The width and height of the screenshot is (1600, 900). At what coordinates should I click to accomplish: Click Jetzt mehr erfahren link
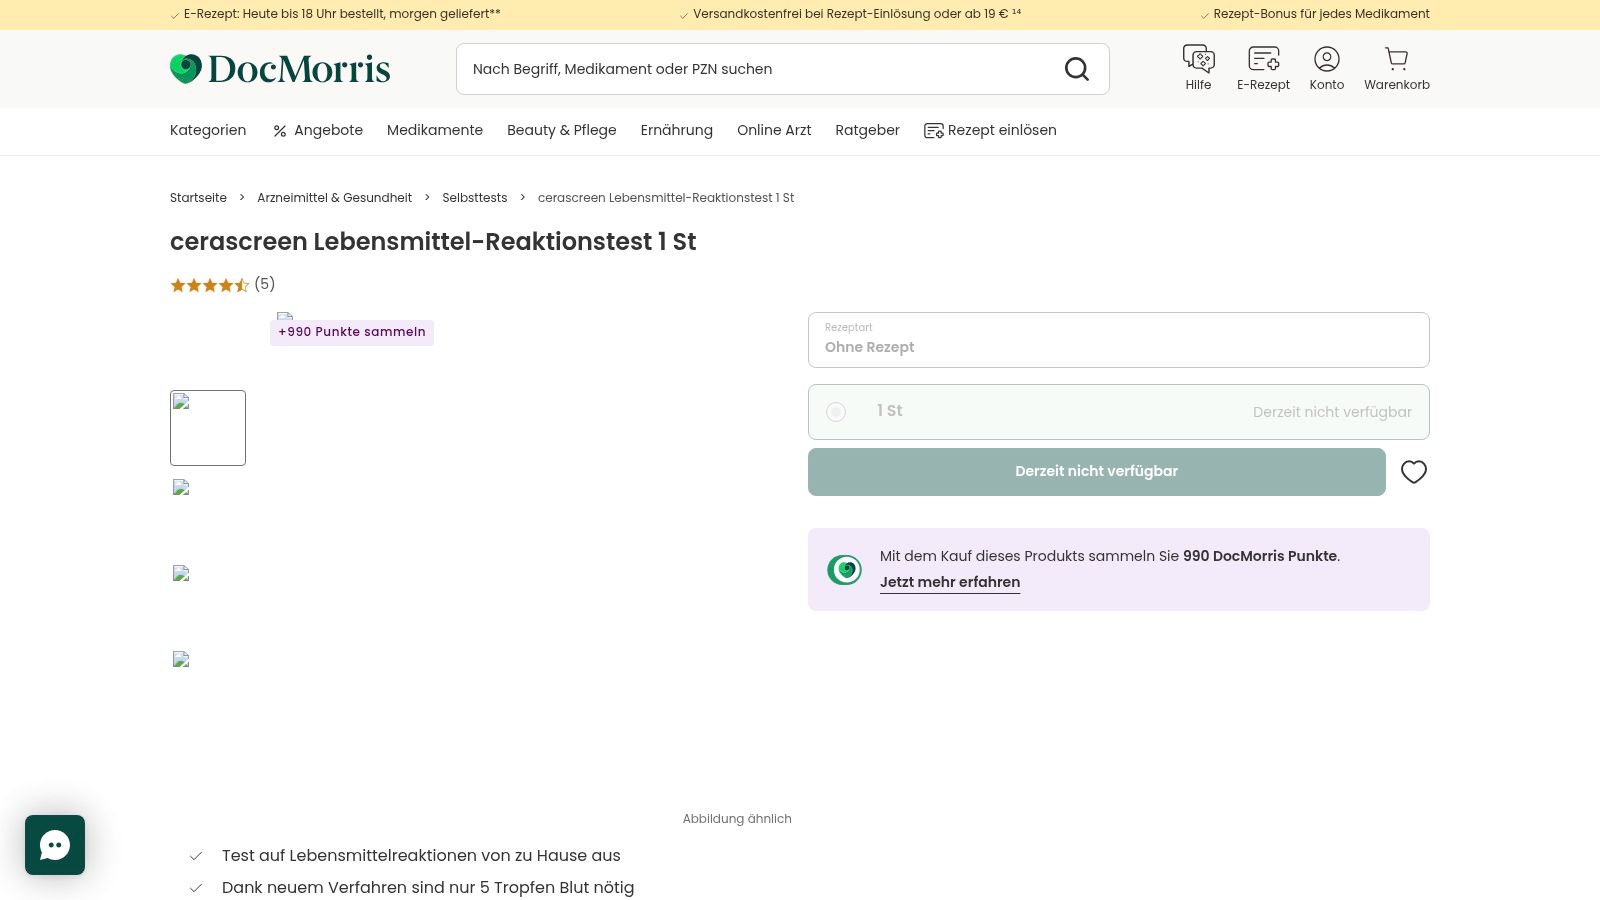pyautogui.click(x=950, y=582)
